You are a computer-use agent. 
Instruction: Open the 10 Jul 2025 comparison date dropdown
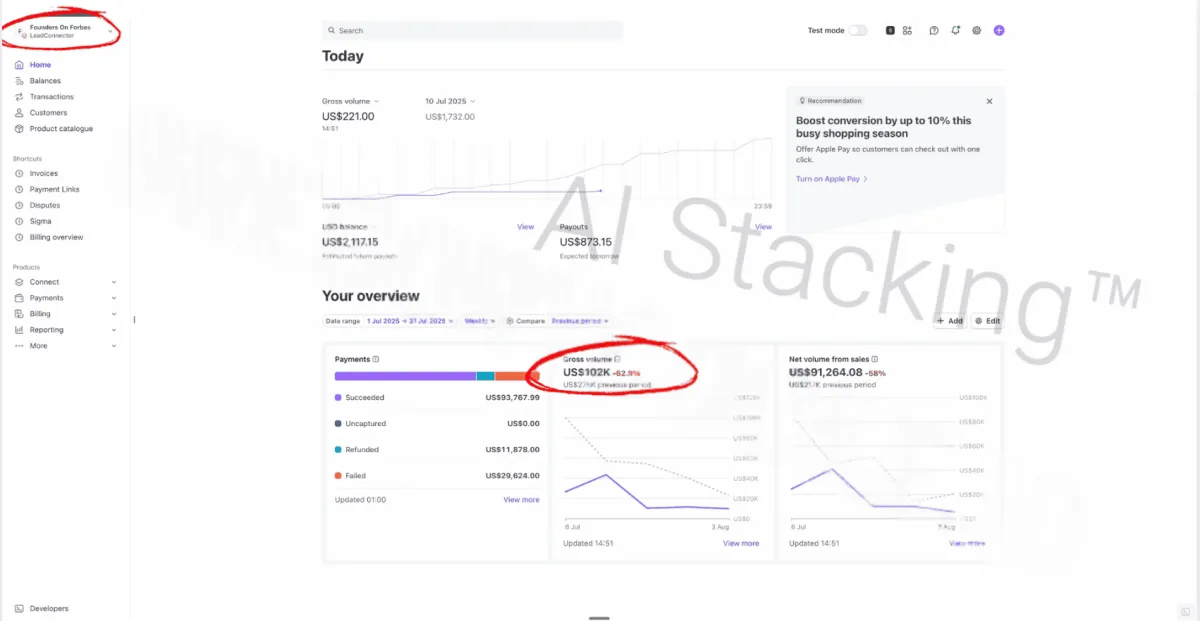[451, 101]
